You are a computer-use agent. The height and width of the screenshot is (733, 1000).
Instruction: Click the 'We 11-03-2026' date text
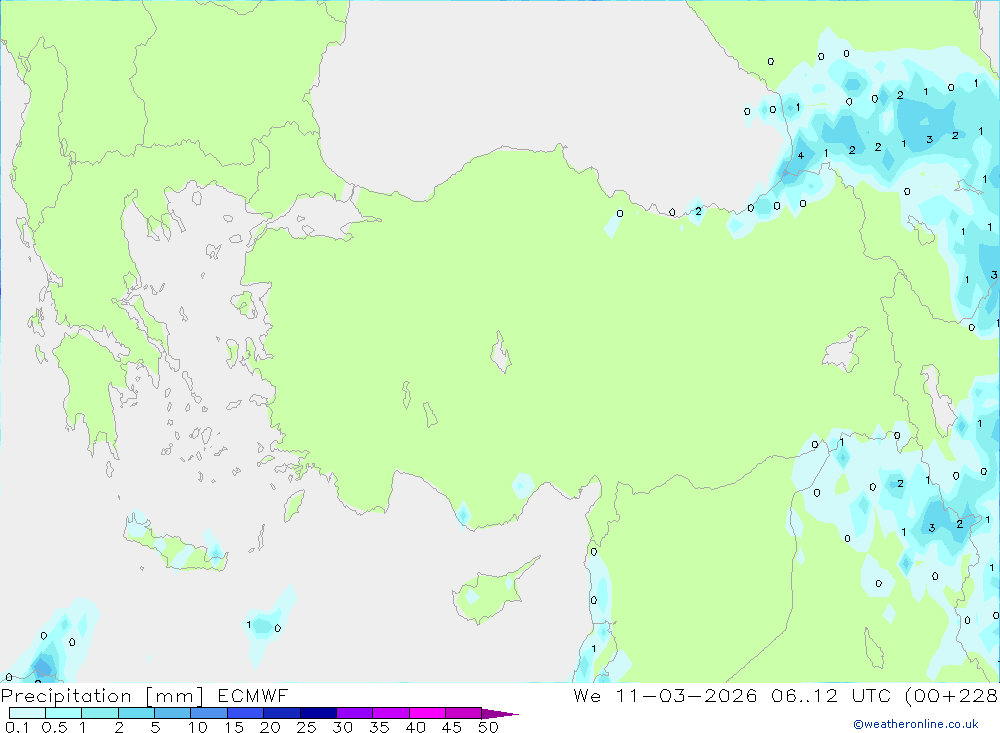(665, 695)
